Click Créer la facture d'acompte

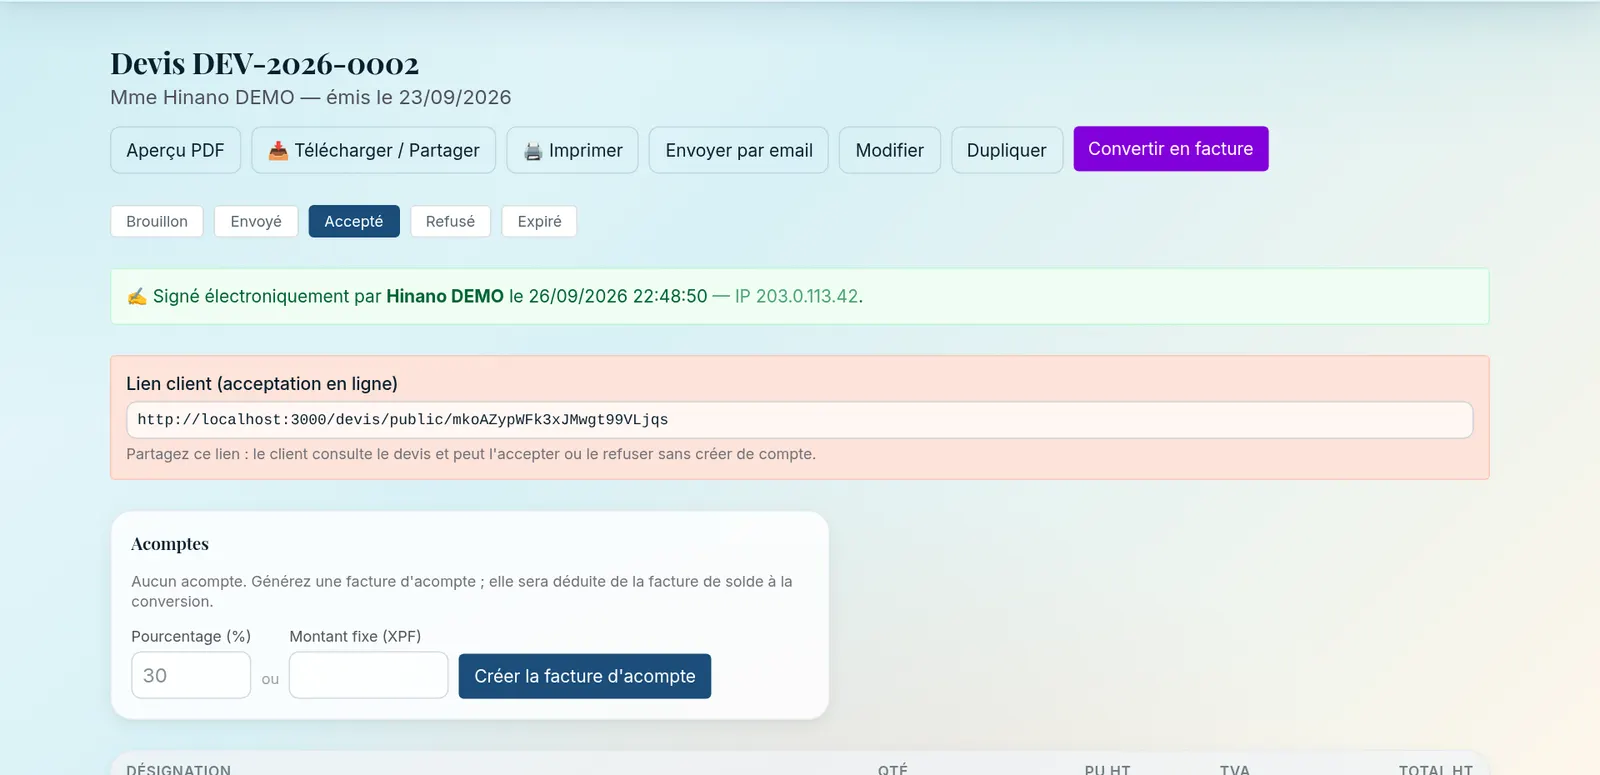[585, 676]
